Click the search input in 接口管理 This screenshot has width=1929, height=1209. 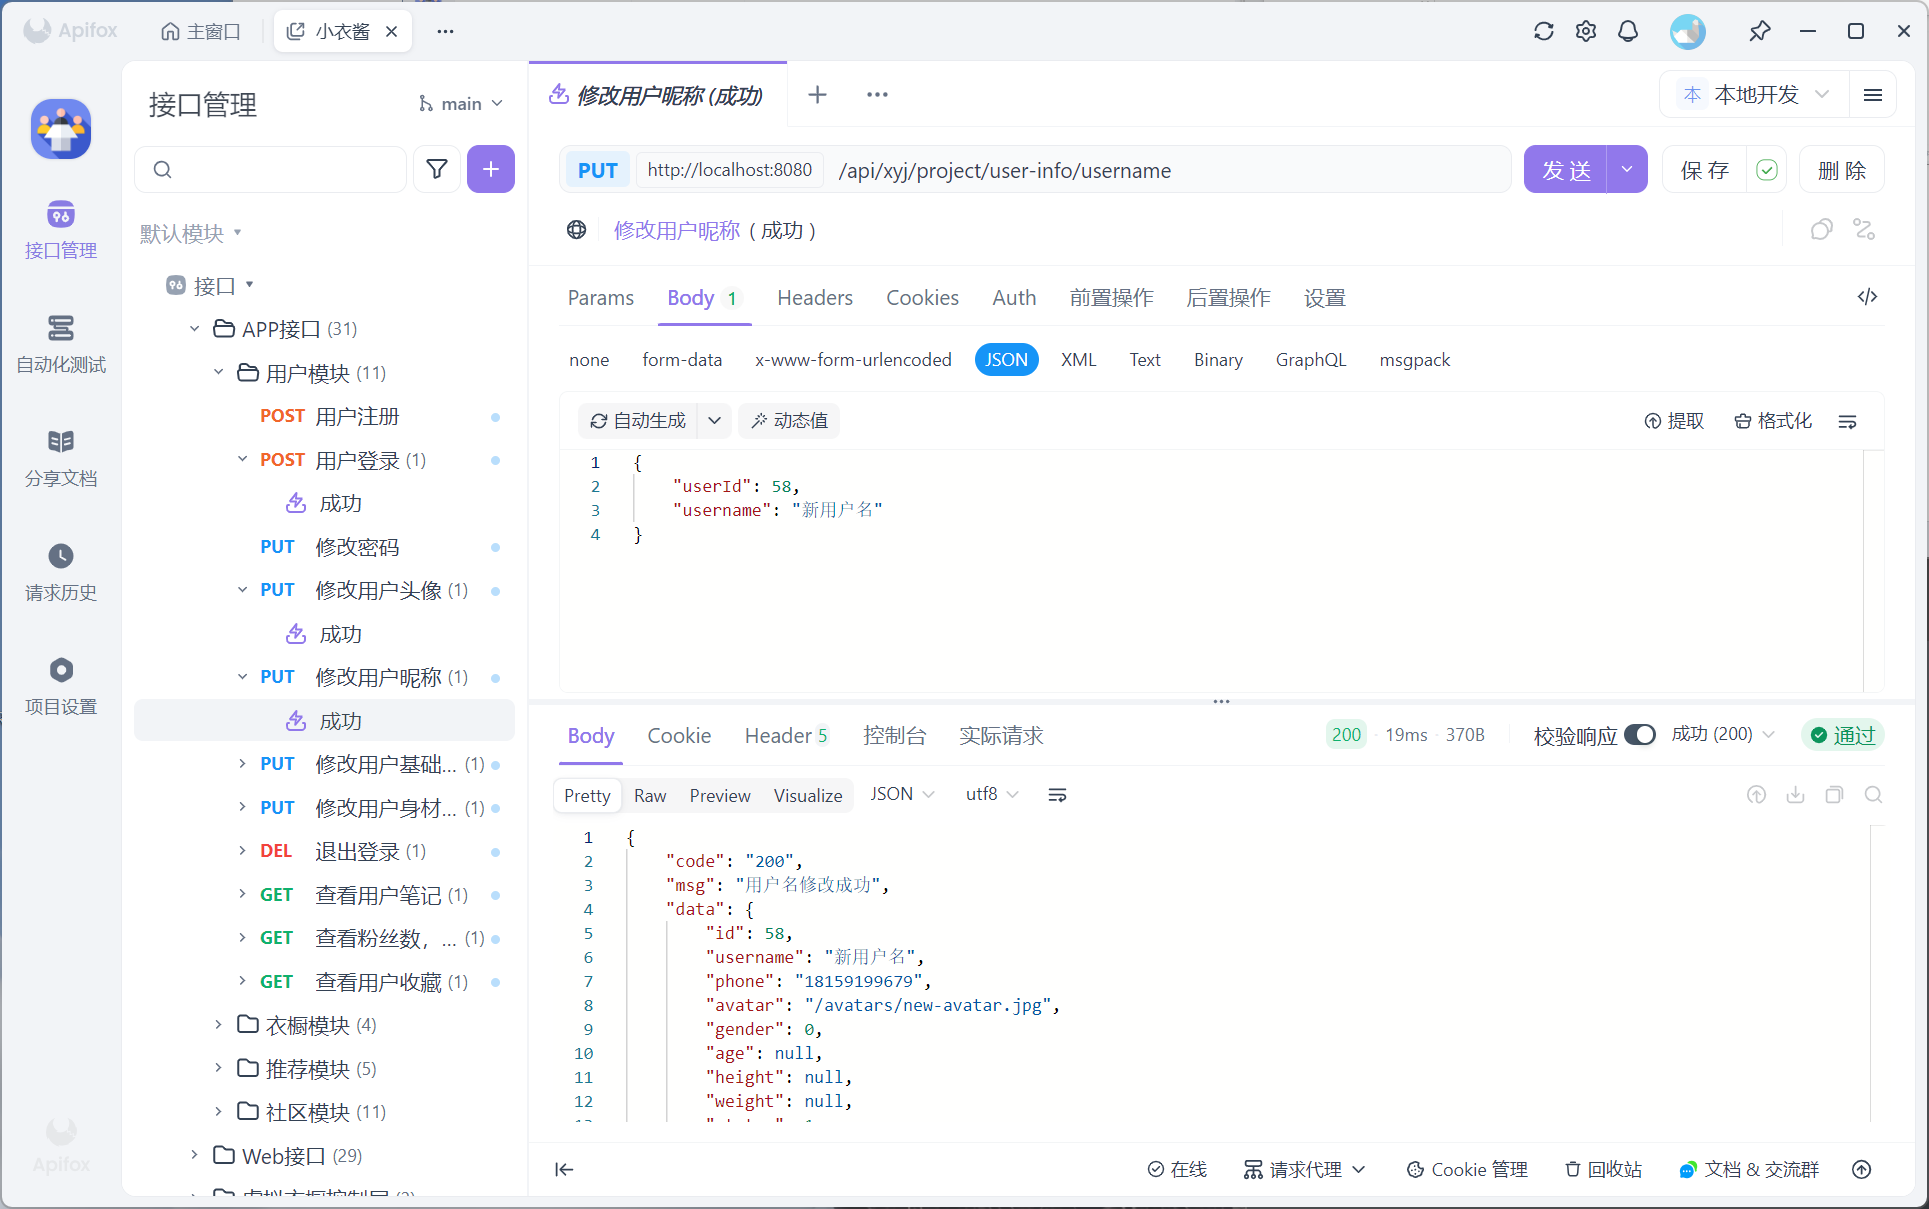[x=280, y=169]
